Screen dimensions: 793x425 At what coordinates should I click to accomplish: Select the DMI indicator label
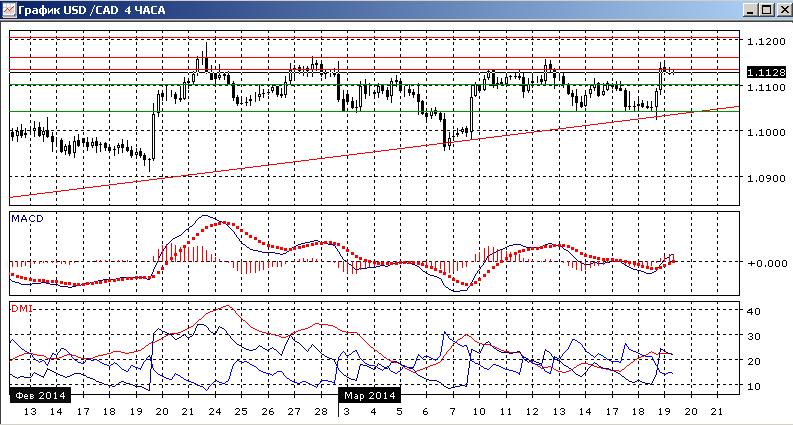20,308
